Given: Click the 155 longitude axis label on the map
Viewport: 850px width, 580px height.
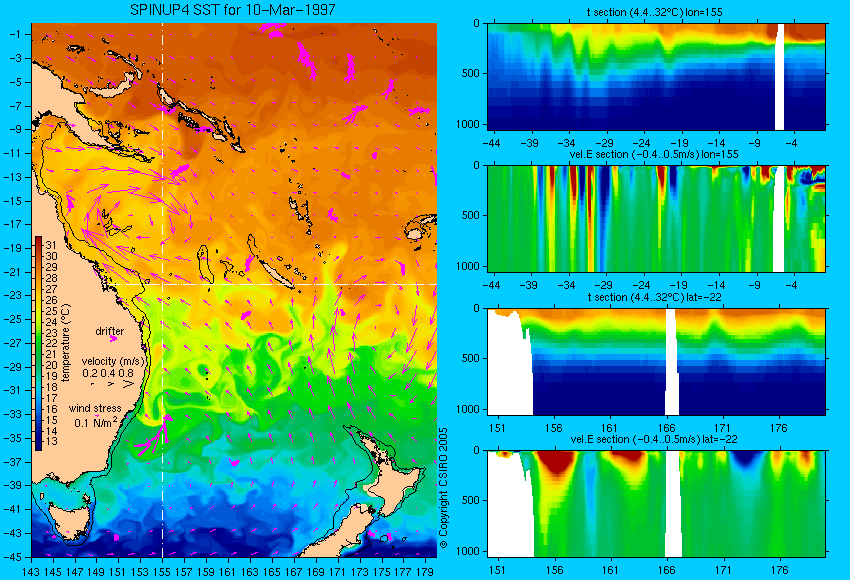Looking at the screenshot, I should 162,571.
